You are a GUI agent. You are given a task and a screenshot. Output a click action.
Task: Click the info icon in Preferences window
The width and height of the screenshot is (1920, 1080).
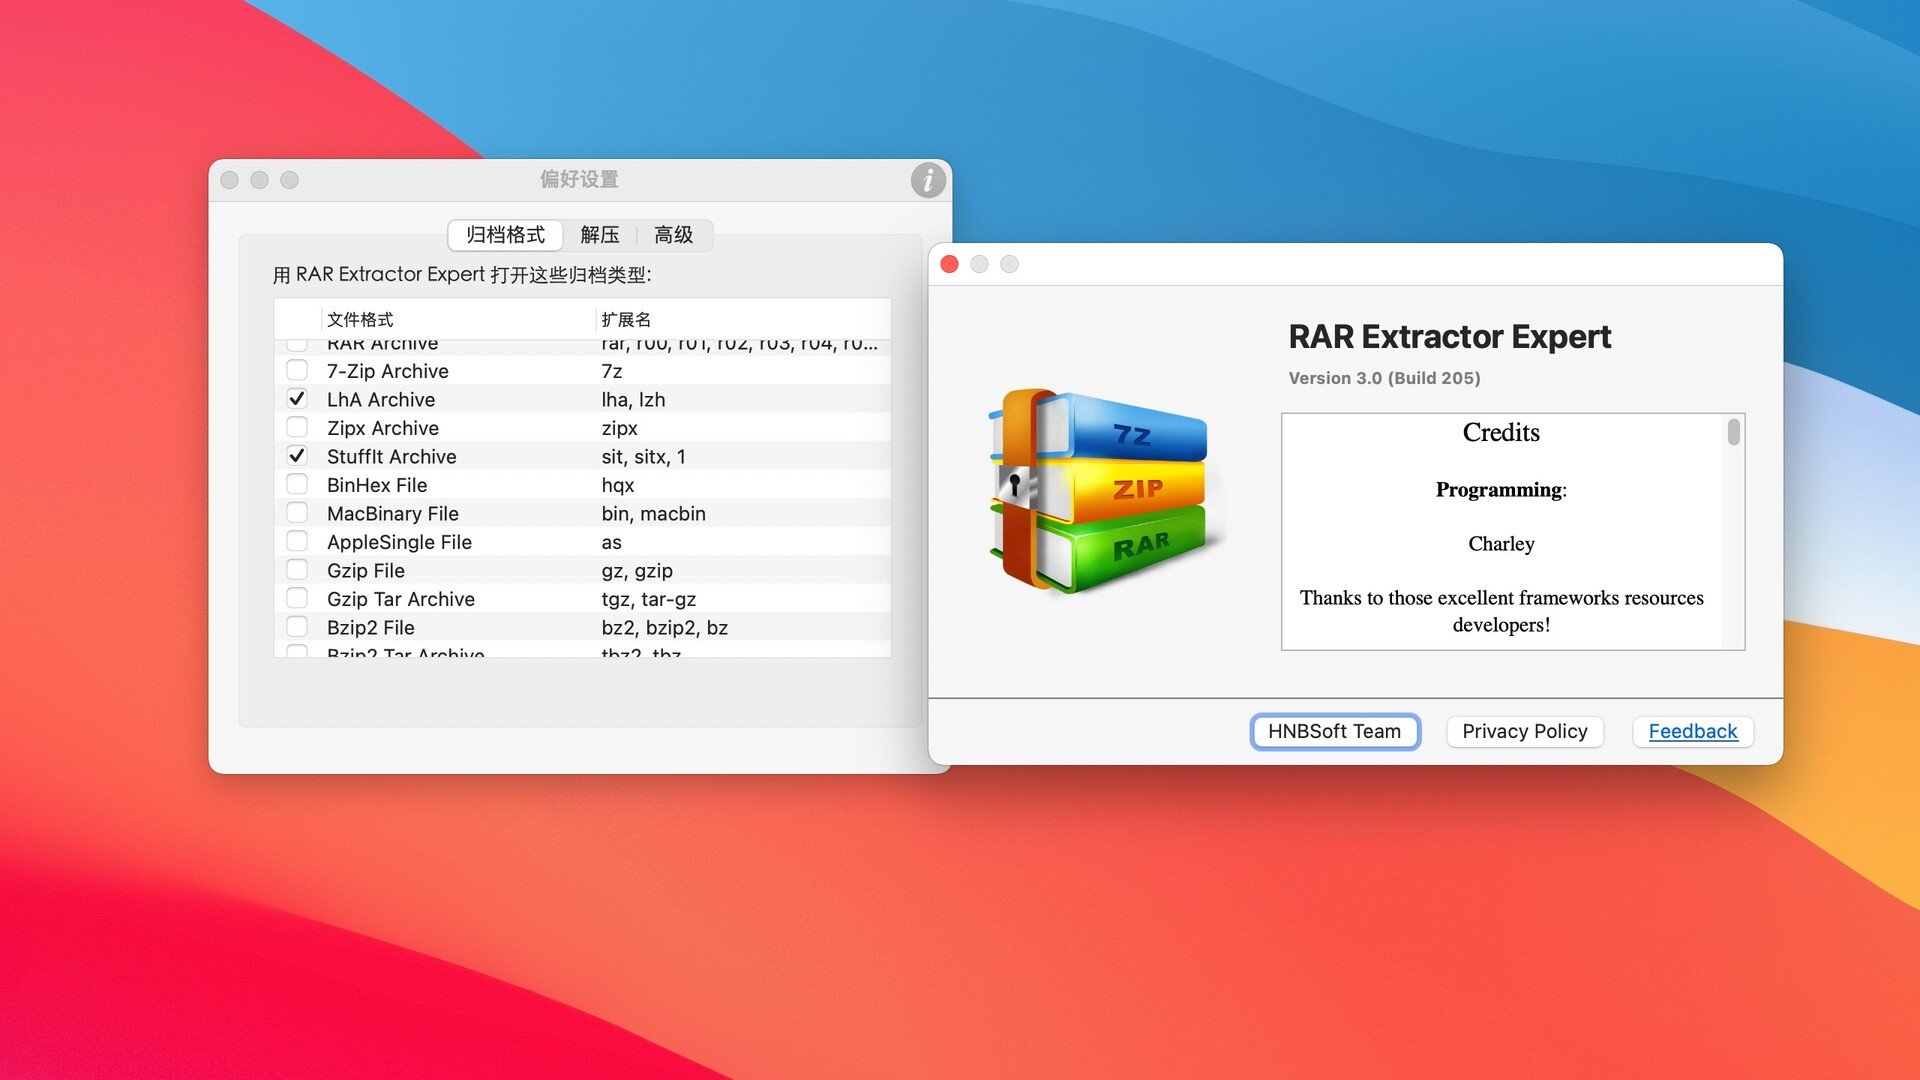928,180
